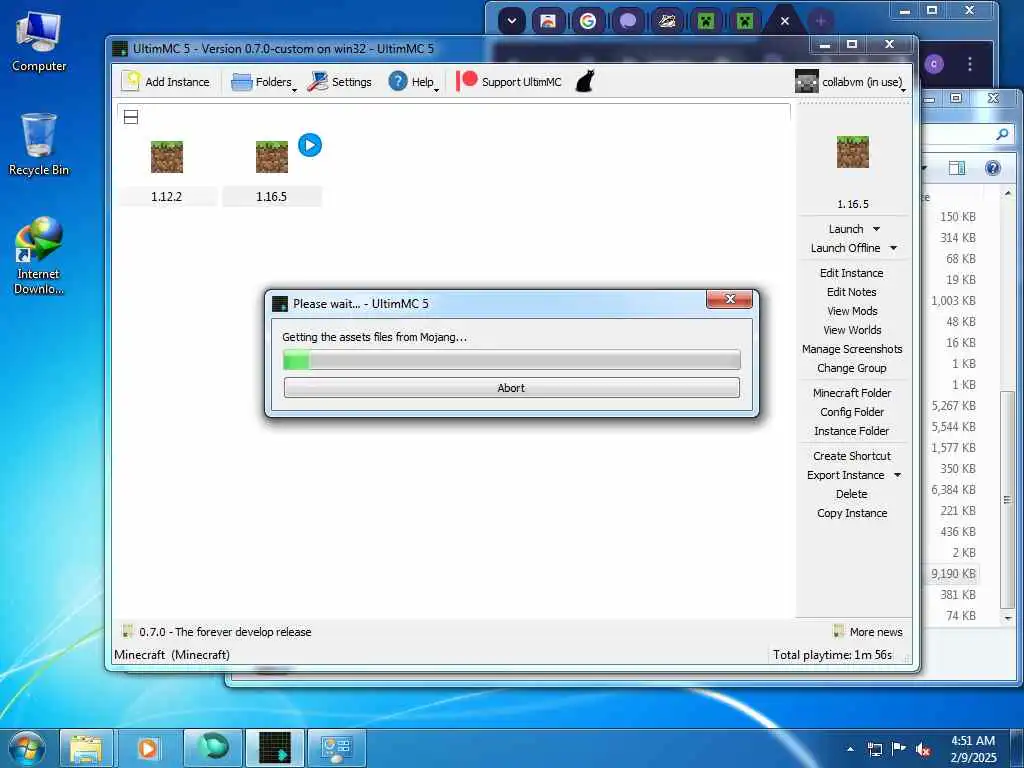Click the network tray icon

pos(874,749)
